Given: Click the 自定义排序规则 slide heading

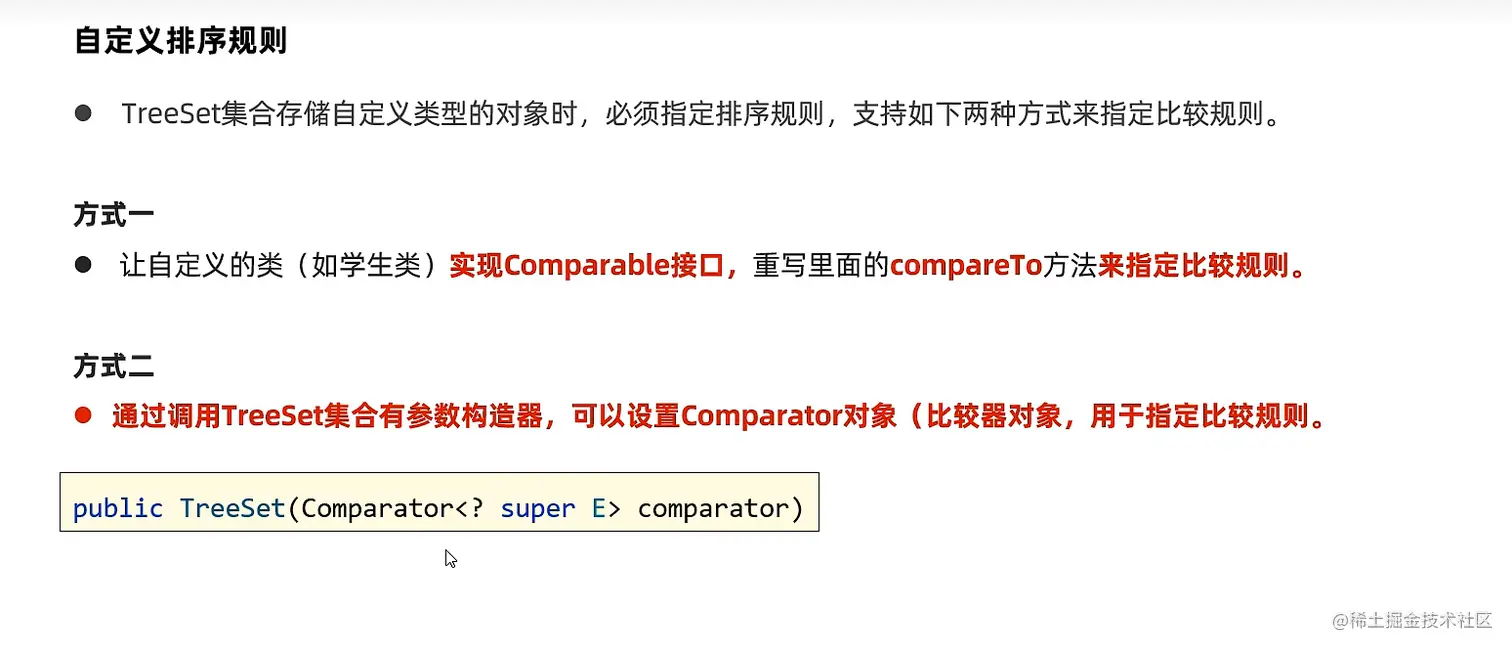Looking at the screenshot, I should [x=181, y=41].
